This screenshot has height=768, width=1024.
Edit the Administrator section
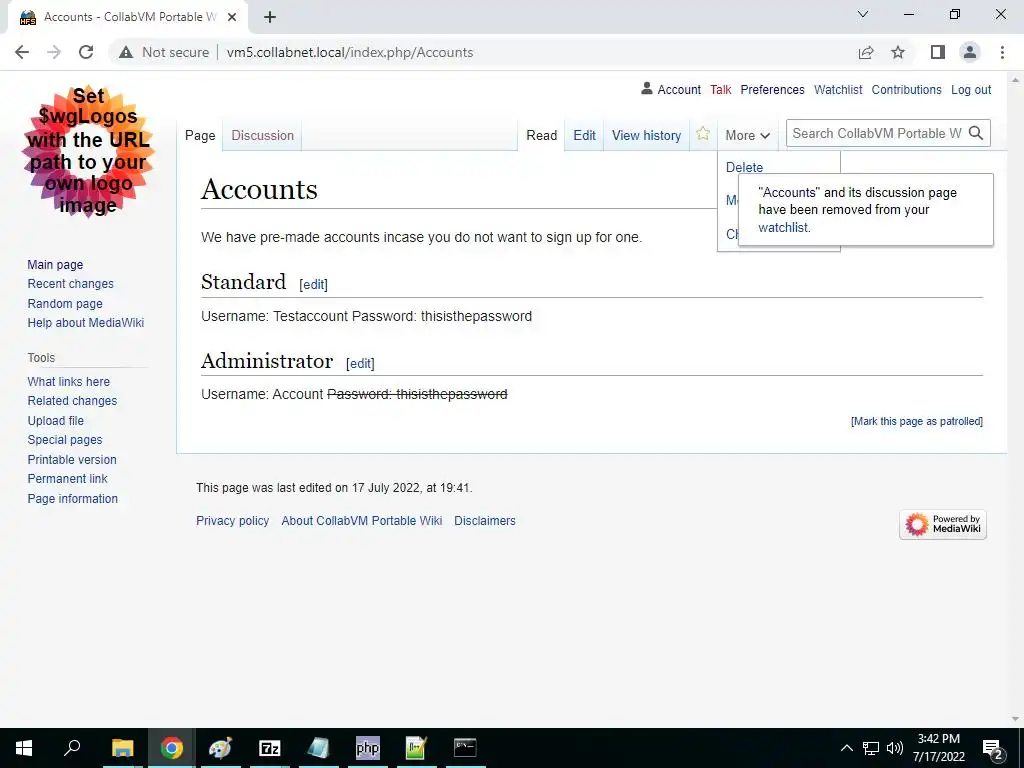tap(360, 363)
